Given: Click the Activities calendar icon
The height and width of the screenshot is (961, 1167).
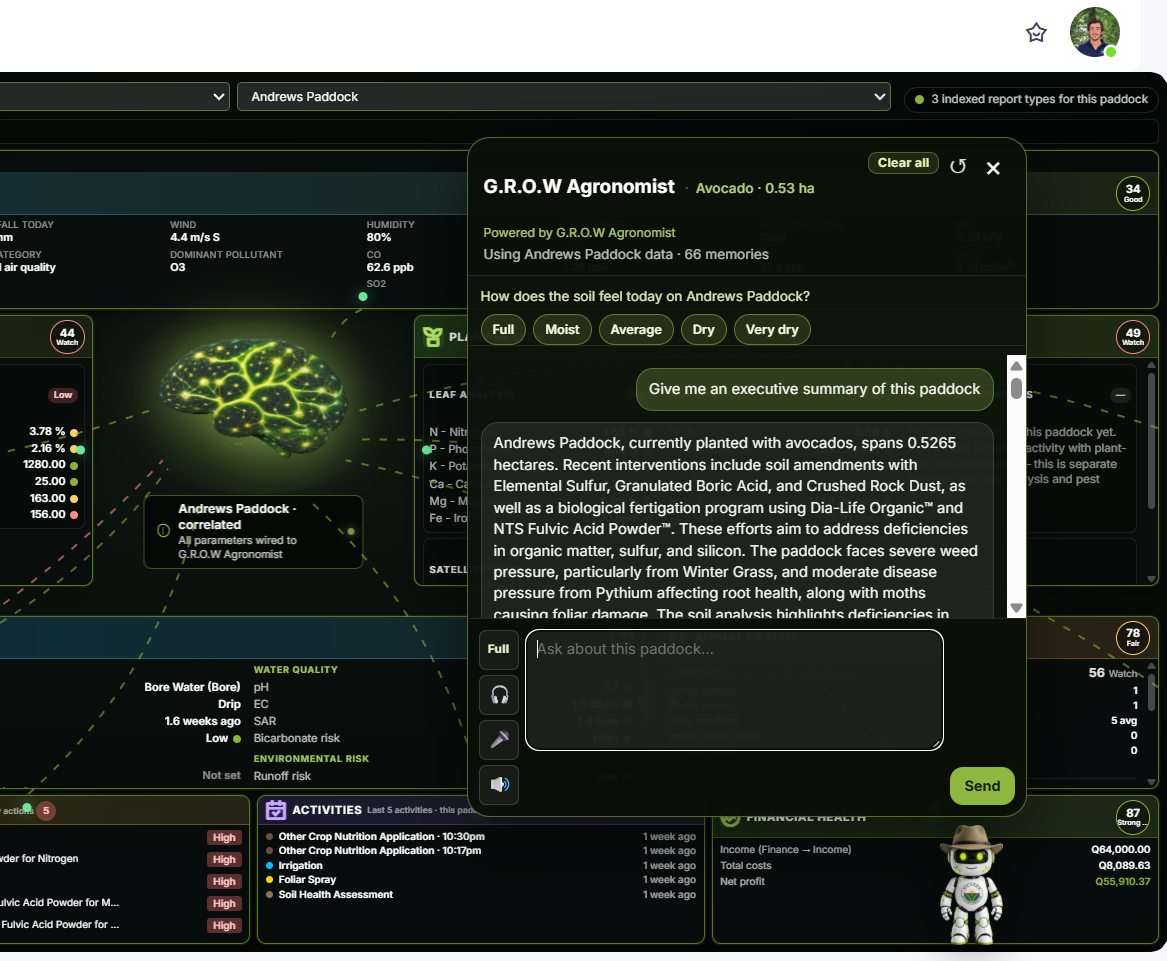Looking at the screenshot, I should pyautogui.click(x=275, y=810).
